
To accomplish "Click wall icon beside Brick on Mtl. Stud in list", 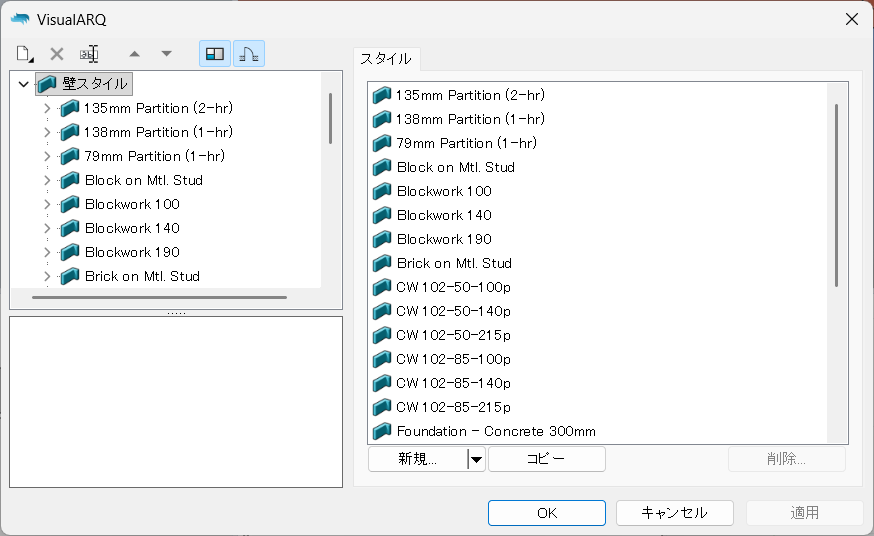I will click(382, 263).
